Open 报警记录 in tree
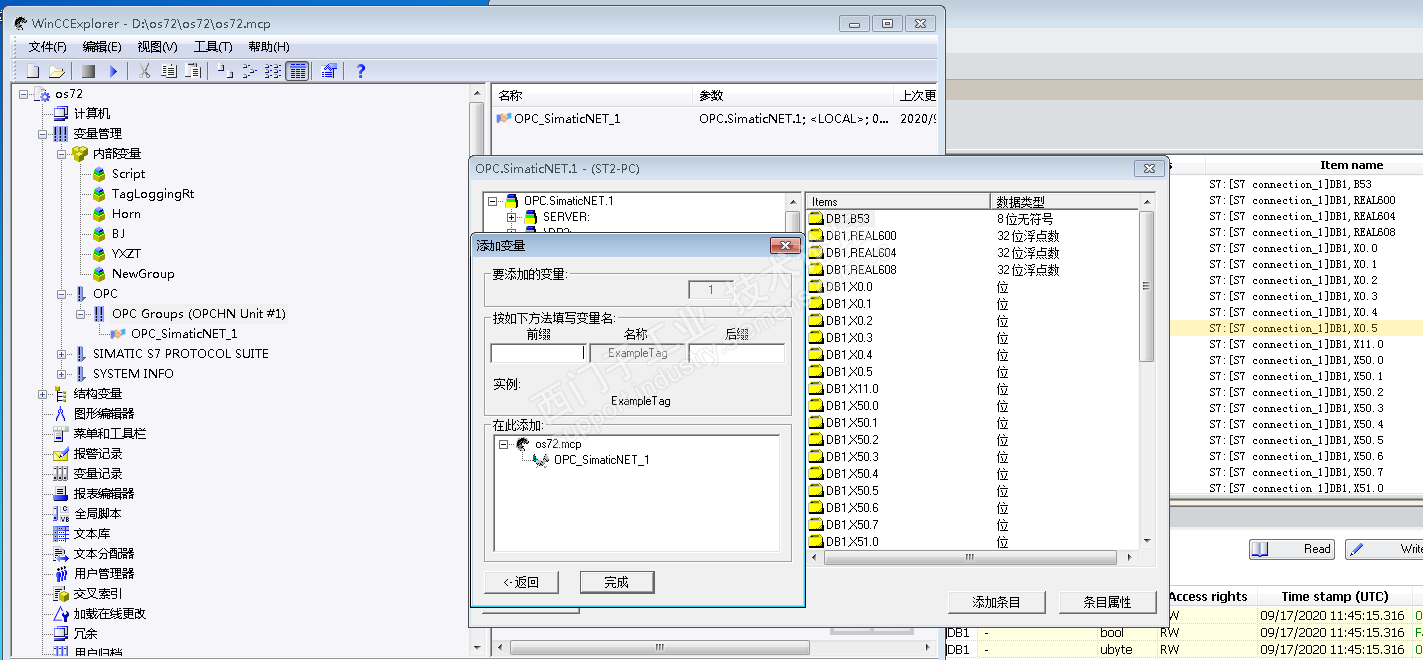Screen dimensions: 1423x660 (98, 453)
